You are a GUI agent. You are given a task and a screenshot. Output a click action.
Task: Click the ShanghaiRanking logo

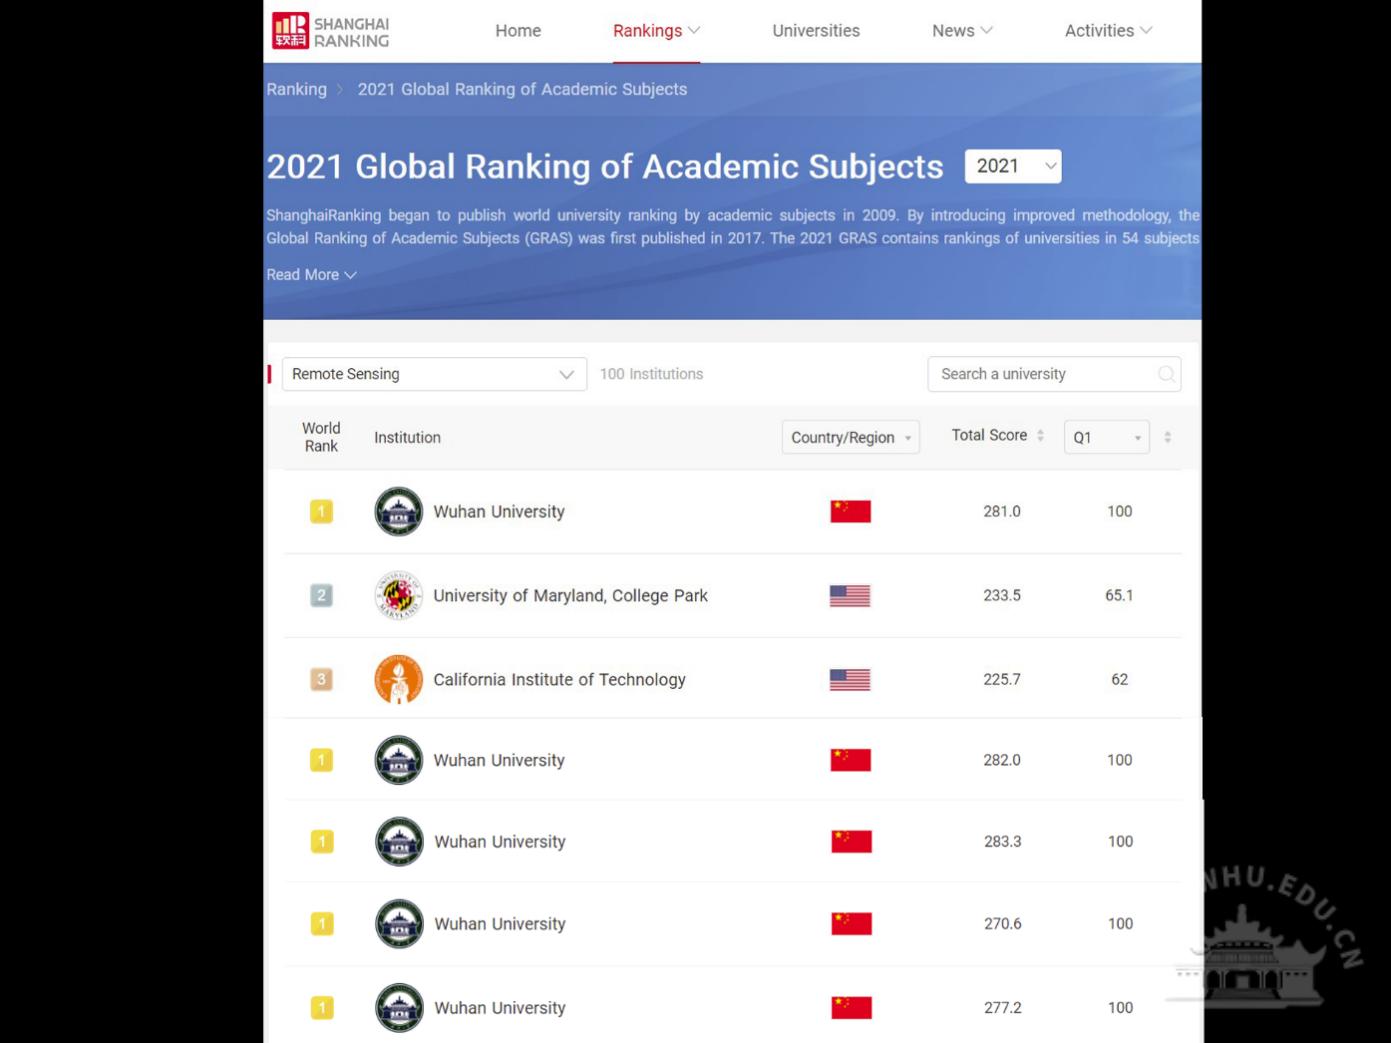331,31
